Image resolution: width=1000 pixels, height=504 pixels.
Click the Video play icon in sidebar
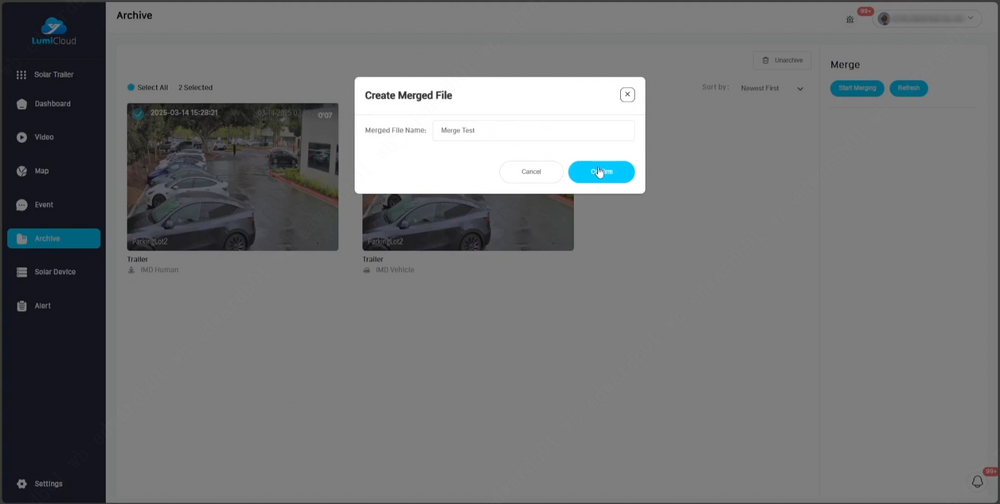22,137
